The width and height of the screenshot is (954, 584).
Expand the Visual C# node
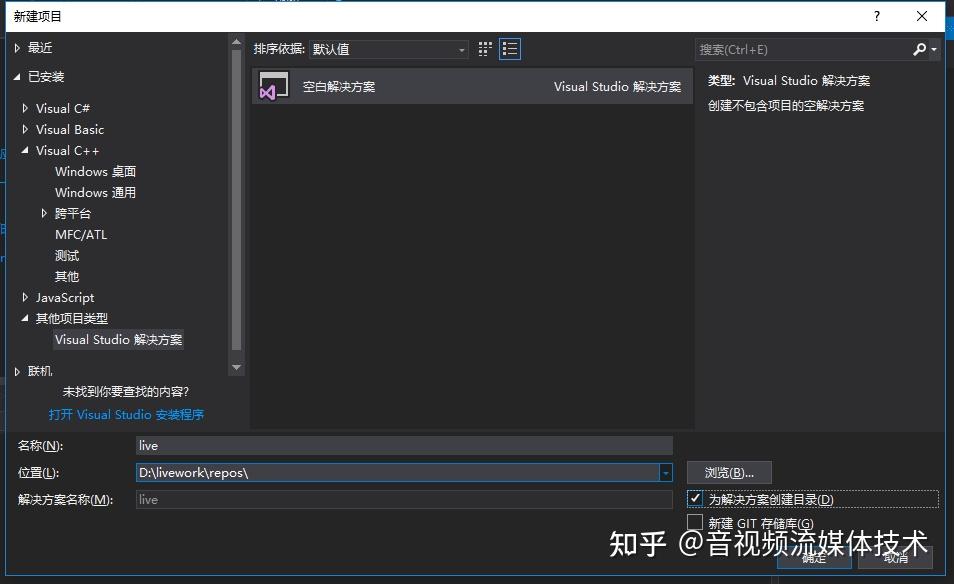(x=25, y=108)
